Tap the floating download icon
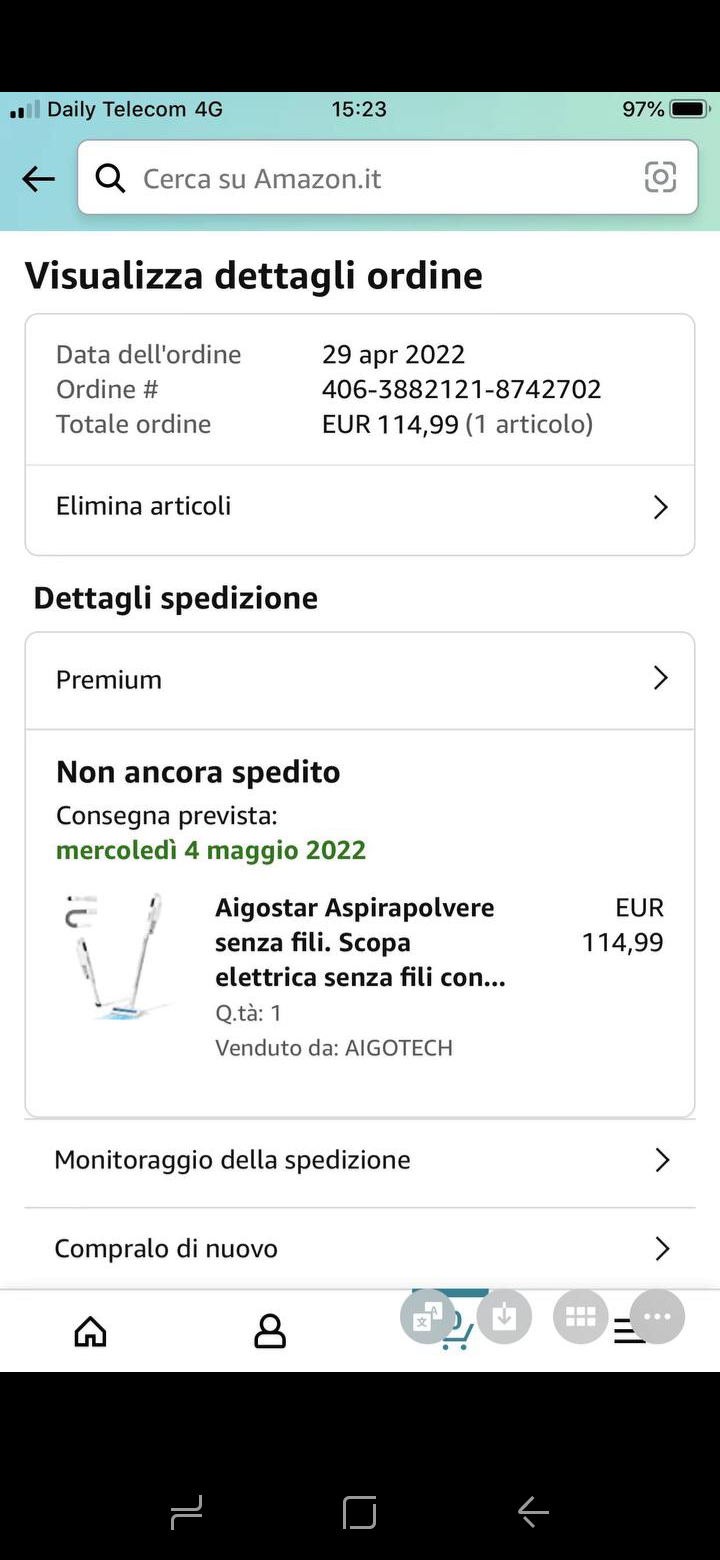The image size is (720, 1560). (x=504, y=1317)
